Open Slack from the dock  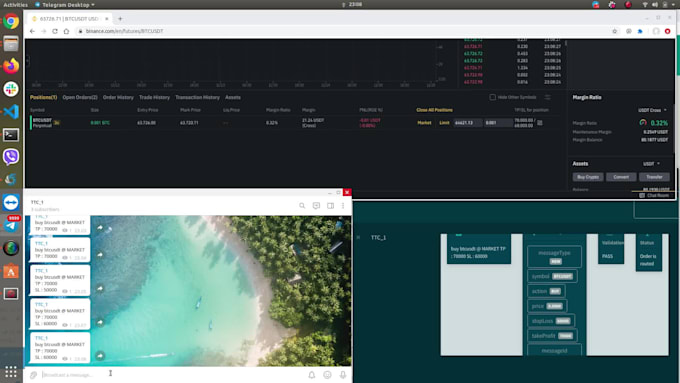pos(11,89)
